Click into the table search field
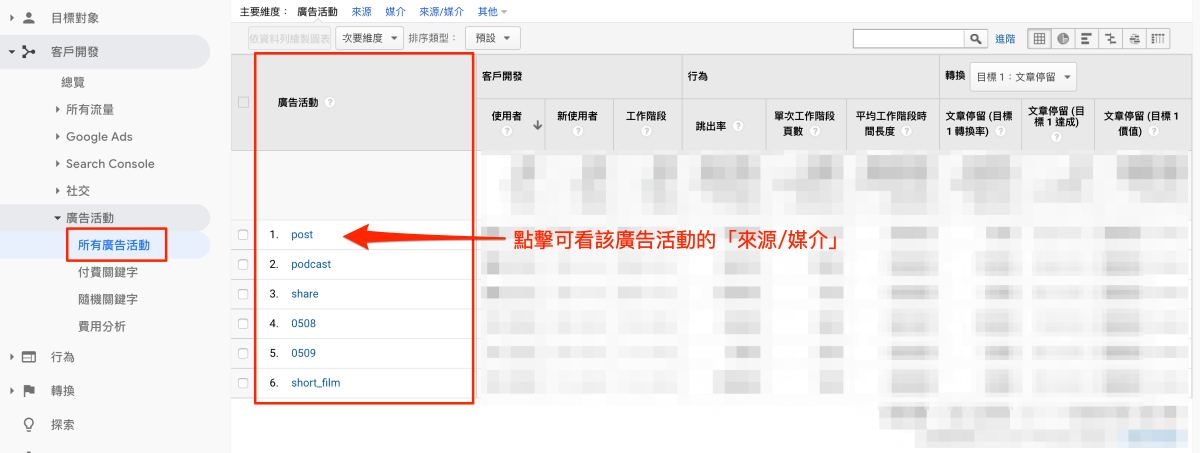The width and height of the screenshot is (1200, 453). click(x=908, y=38)
